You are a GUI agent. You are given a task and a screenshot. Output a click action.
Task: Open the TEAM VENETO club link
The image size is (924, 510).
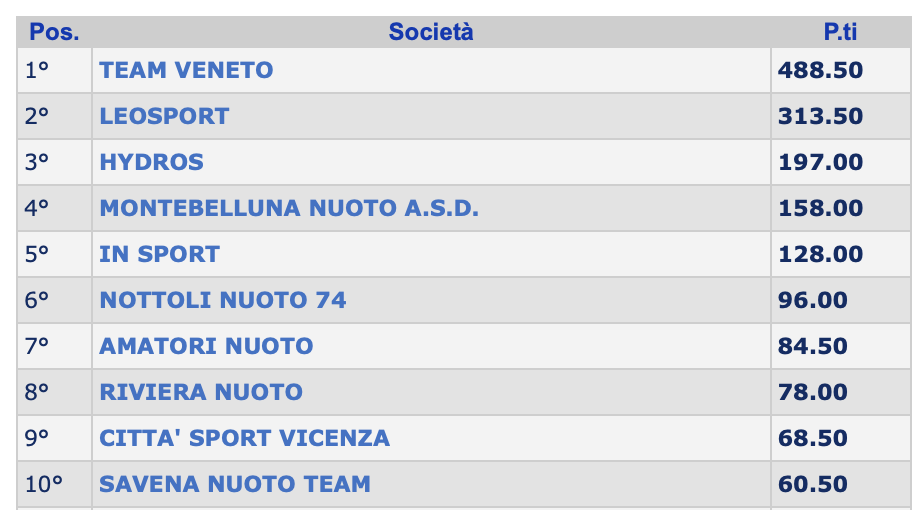click(186, 70)
